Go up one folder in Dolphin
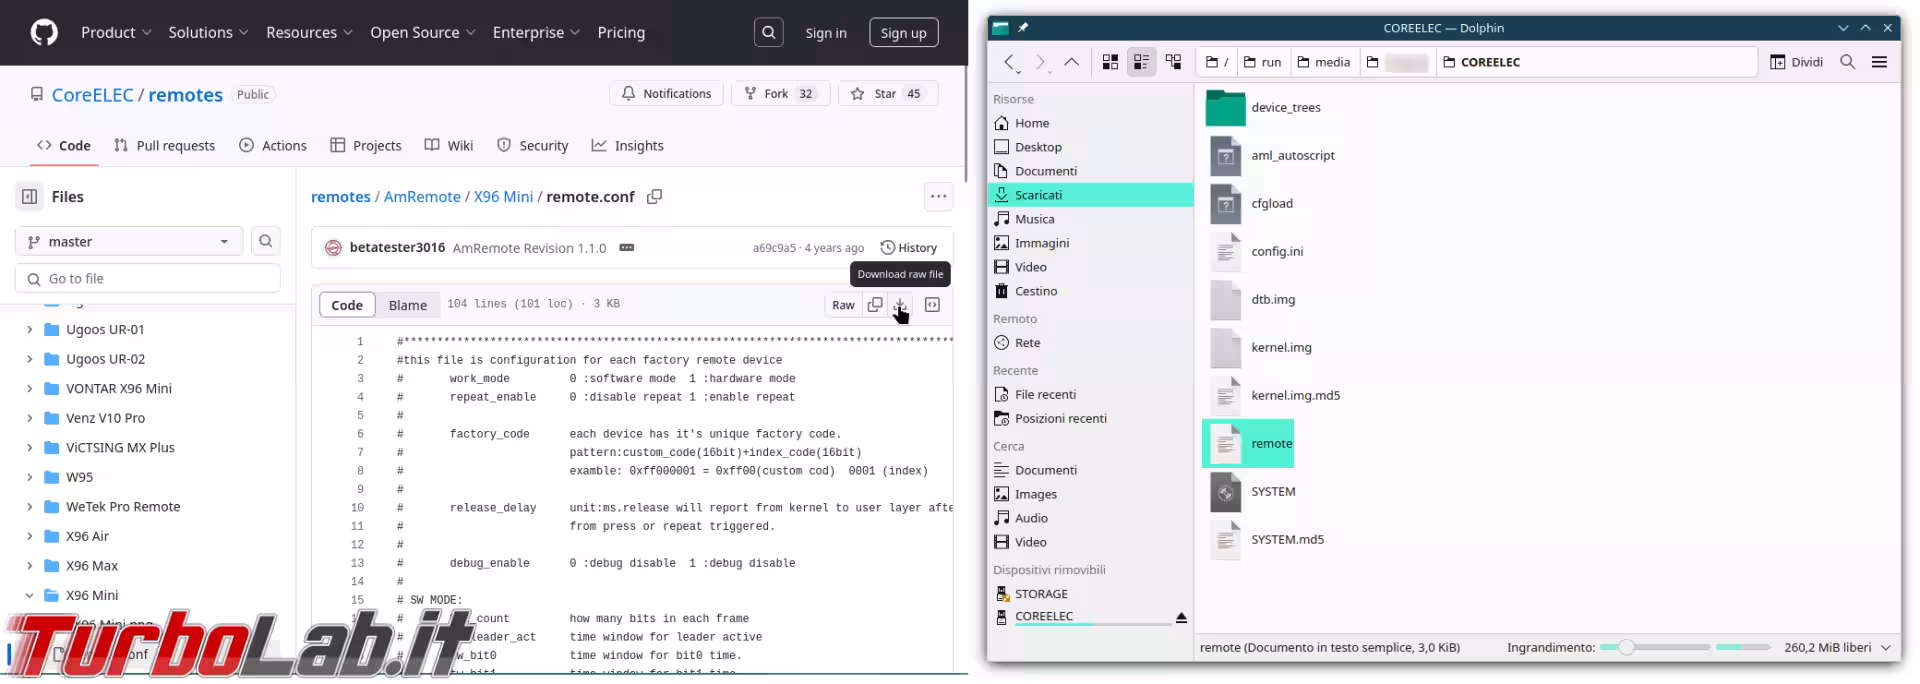Screen dimensions: 1920x684 click(x=1071, y=62)
